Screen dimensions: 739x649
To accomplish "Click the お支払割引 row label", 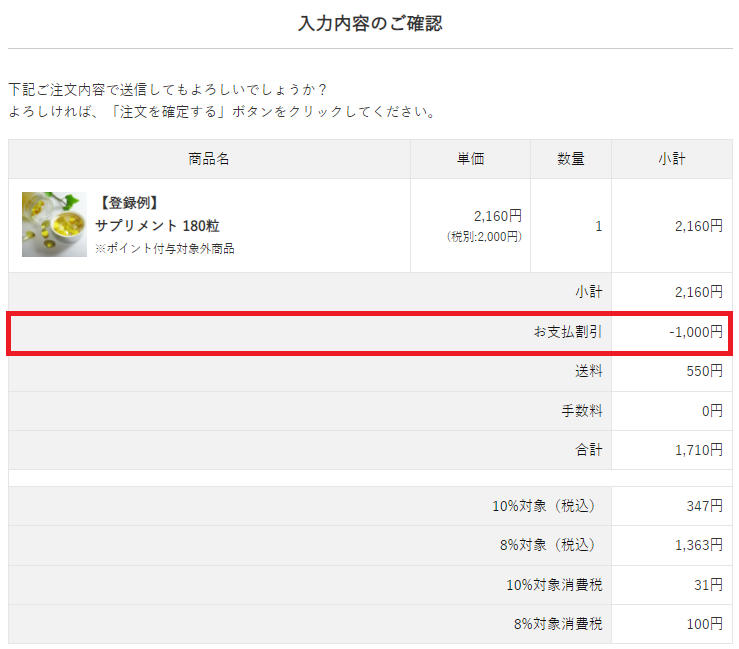I will tap(568, 332).
